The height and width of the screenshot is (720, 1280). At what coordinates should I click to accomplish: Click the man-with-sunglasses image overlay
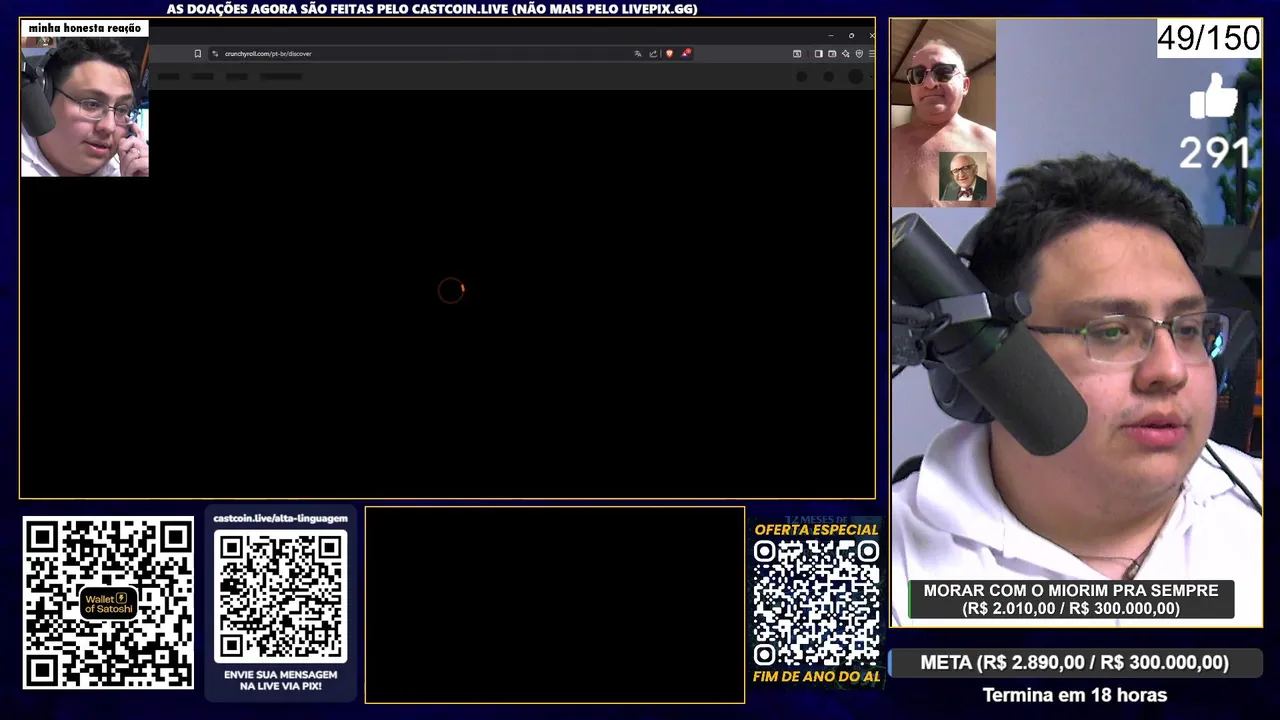943,113
